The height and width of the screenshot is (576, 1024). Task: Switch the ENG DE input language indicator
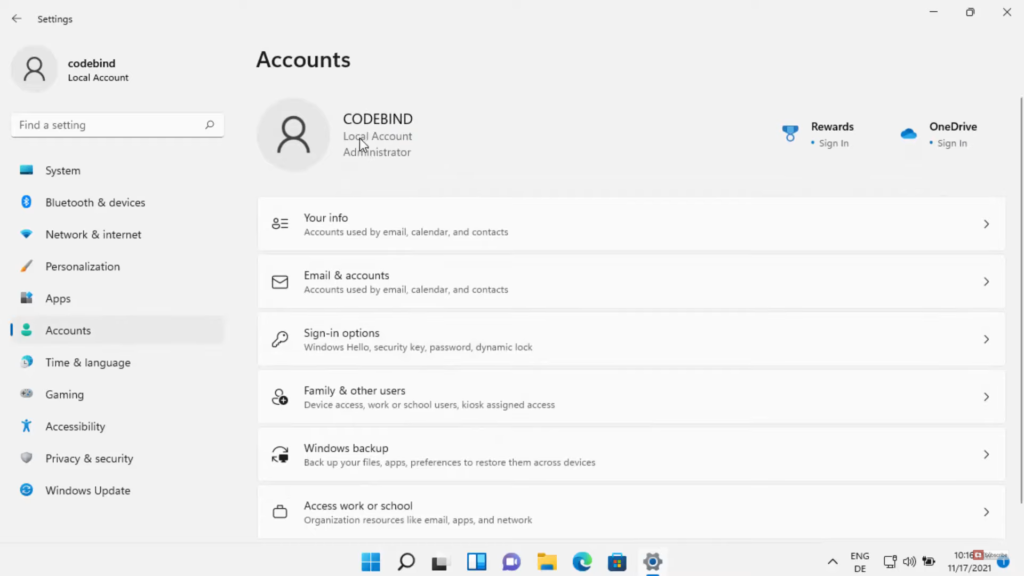pos(859,562)
